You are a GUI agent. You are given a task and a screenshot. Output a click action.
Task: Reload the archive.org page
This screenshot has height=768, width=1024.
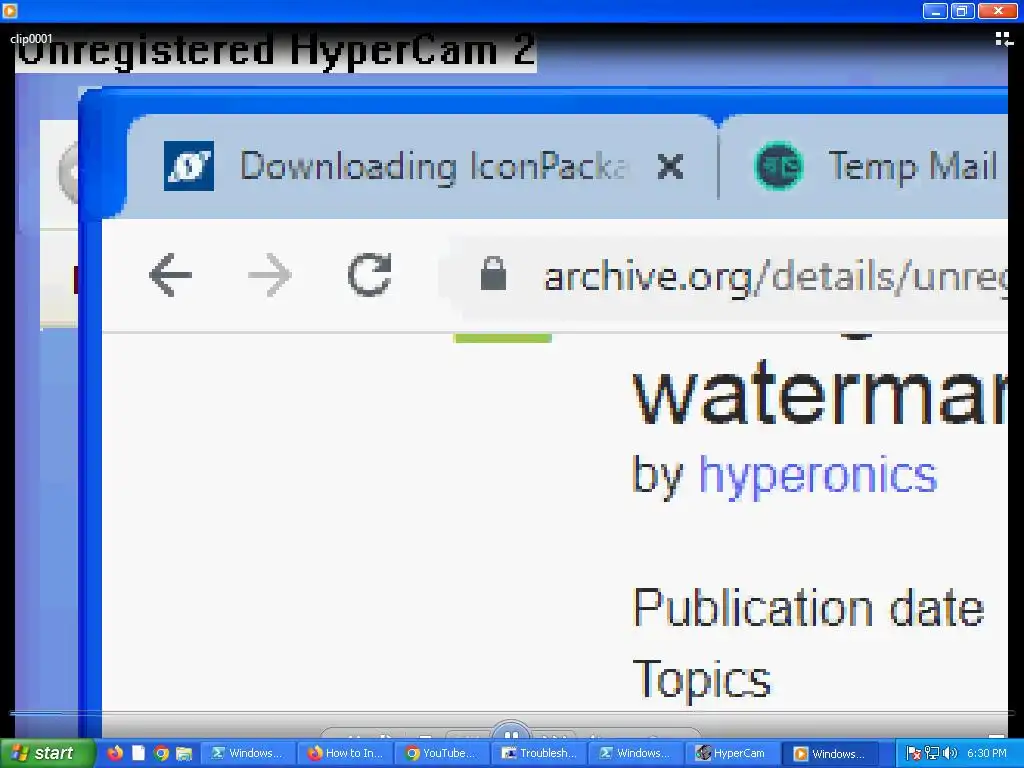370,275
